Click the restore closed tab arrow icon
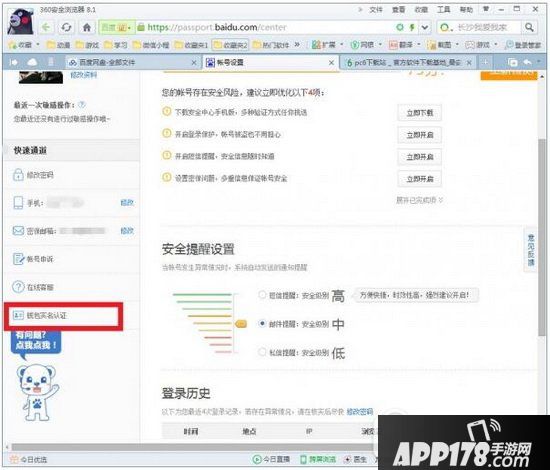Viewport: 550px width, 470px height. click(x=527, y=62)
